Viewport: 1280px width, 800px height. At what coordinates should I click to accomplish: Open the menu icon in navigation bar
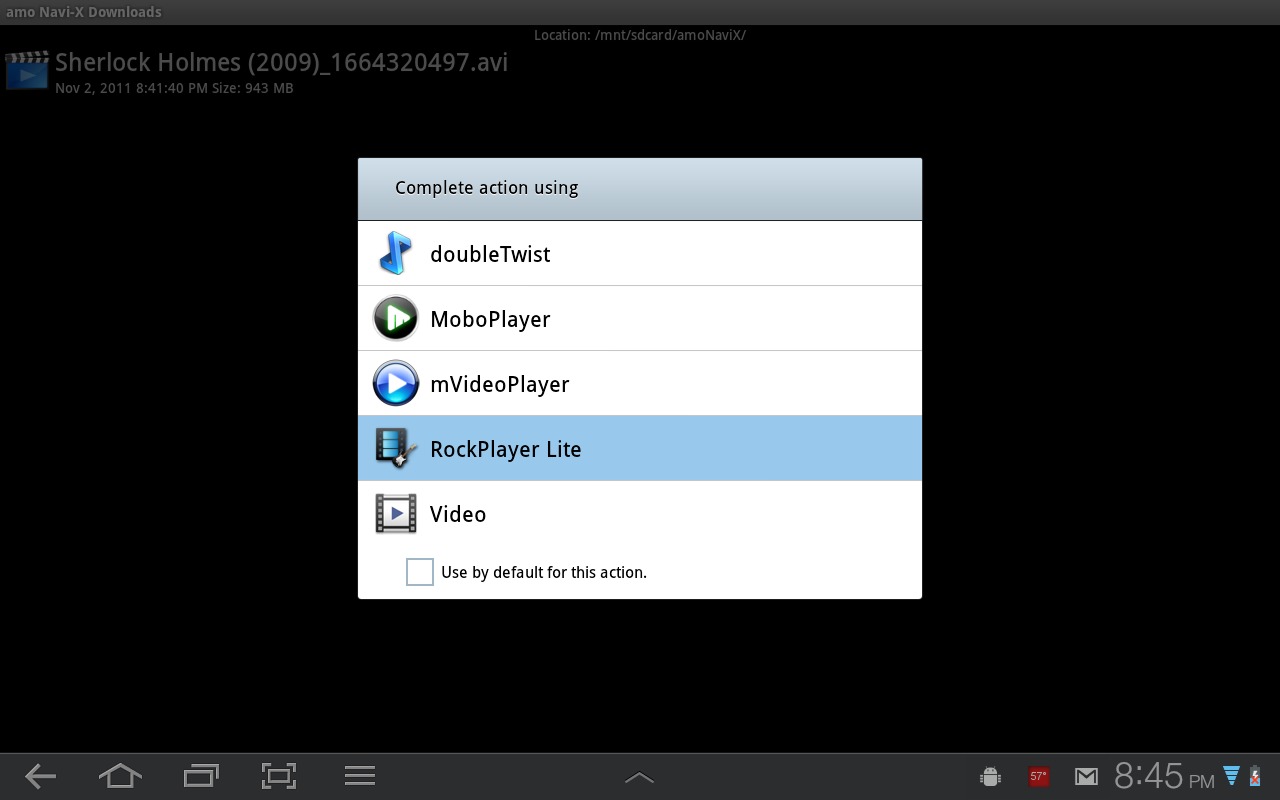click(x=359, y=776)
